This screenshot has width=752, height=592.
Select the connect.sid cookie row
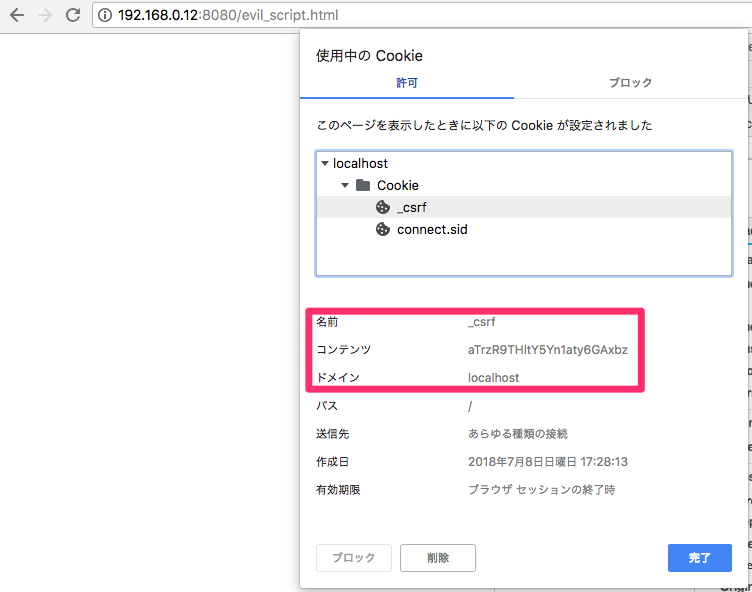tap(524, 229)
